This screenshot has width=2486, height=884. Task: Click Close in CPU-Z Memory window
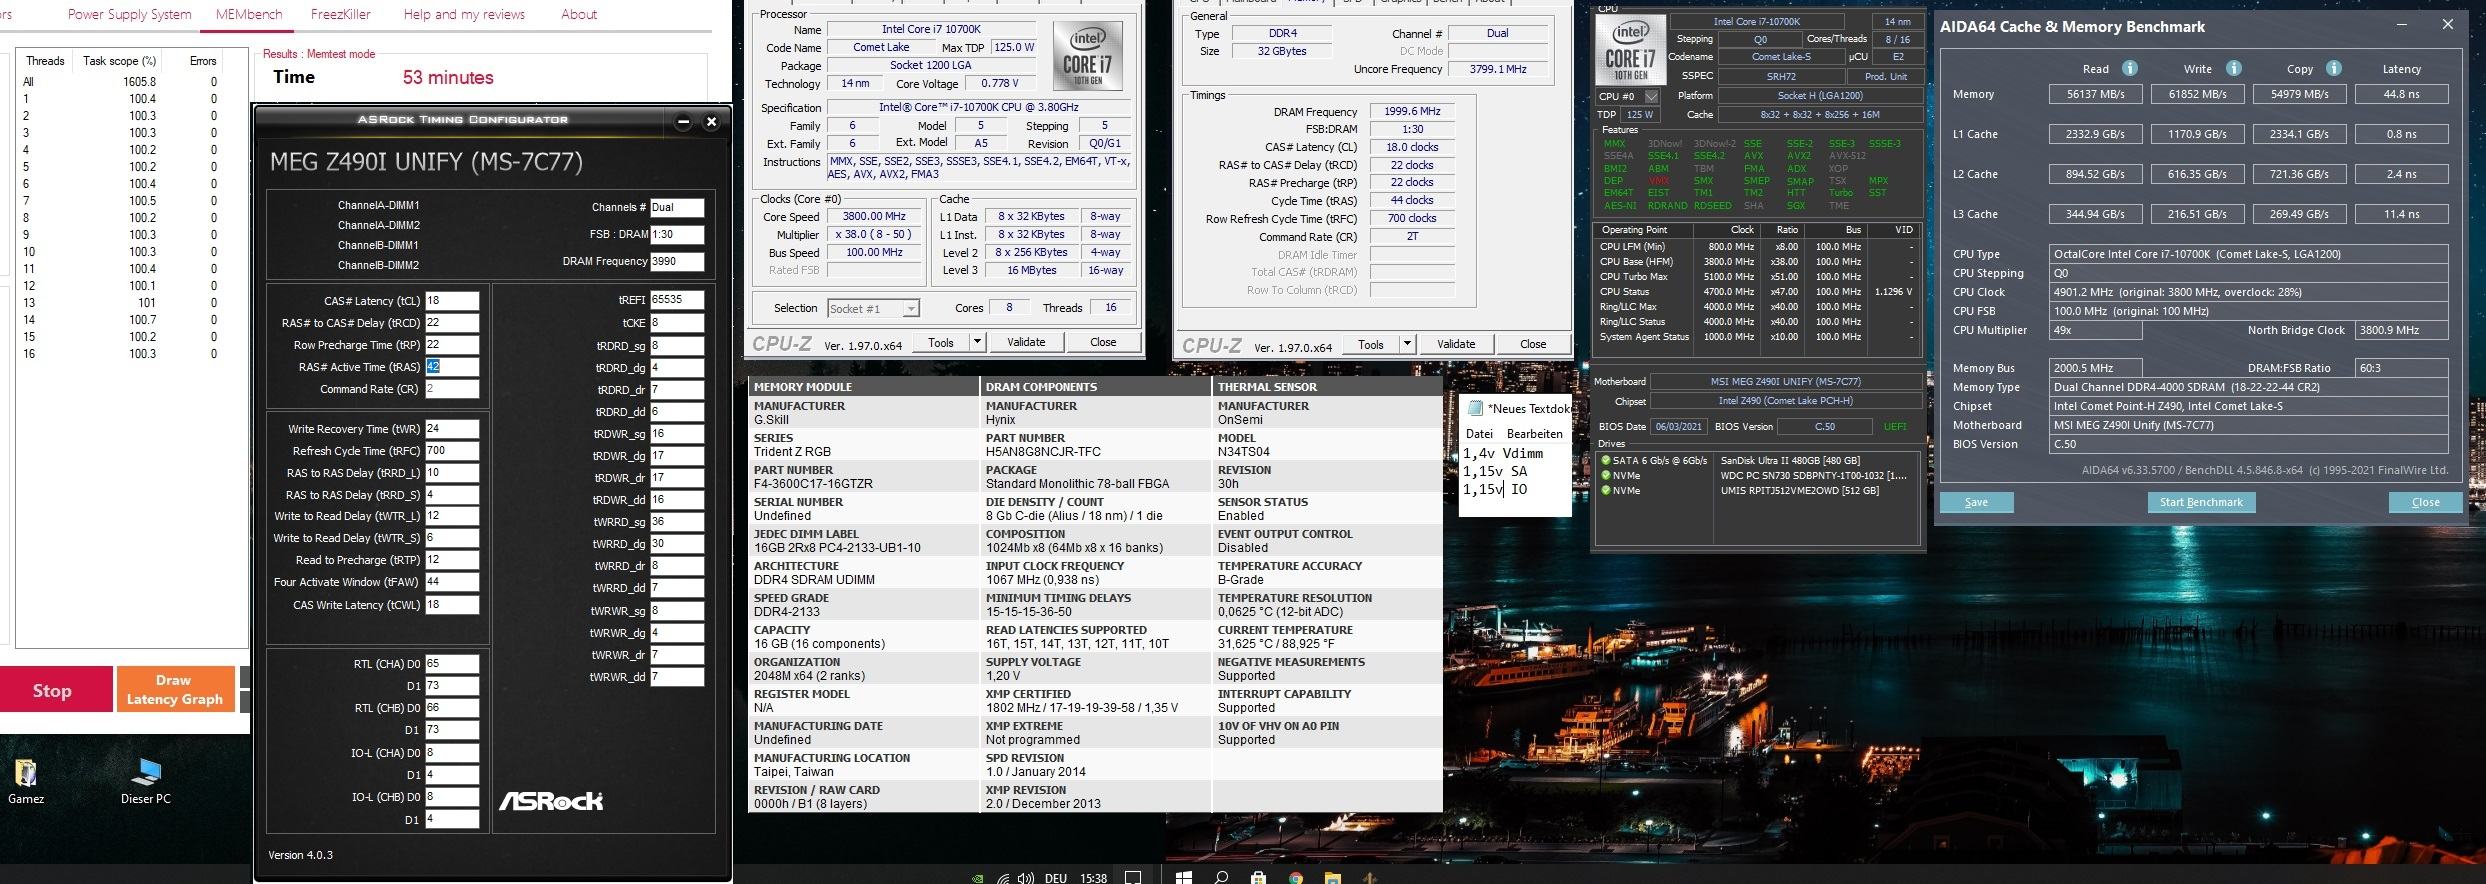click(1533, 344)
